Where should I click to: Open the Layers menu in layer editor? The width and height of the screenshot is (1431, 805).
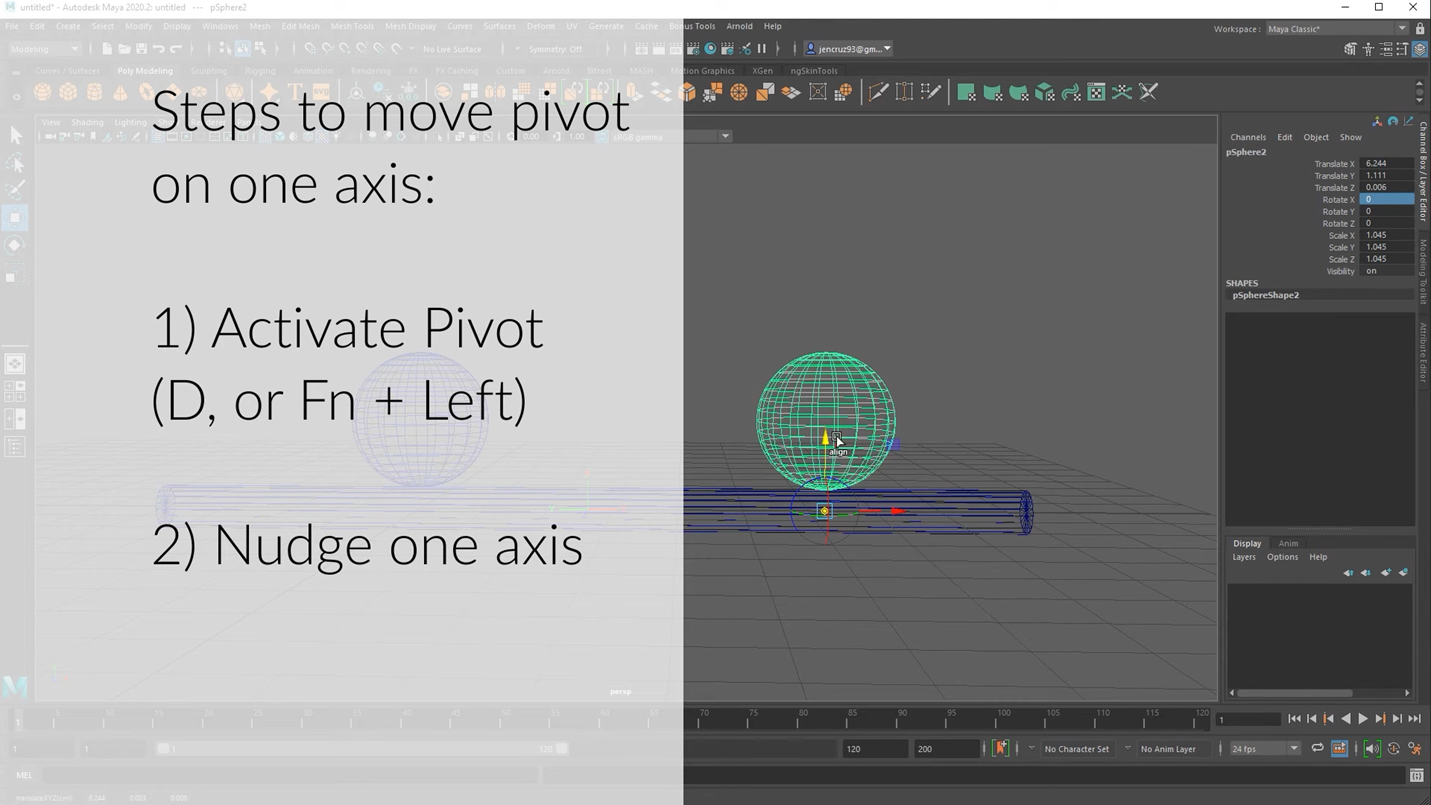tap(1244, 557)
